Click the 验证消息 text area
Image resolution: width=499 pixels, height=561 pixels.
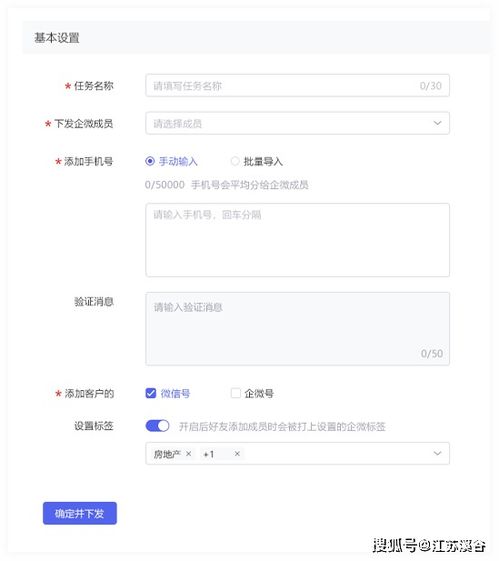(x=297, y=329)
